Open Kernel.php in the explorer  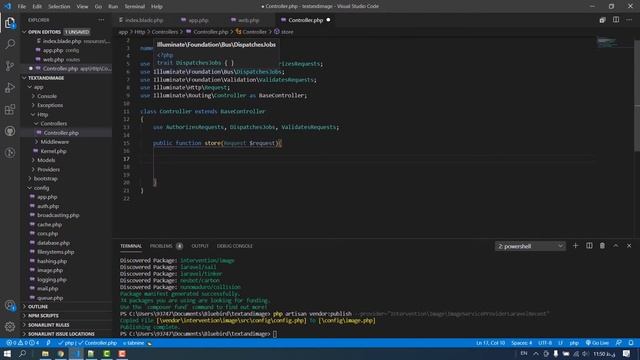(x=53, y=151)
